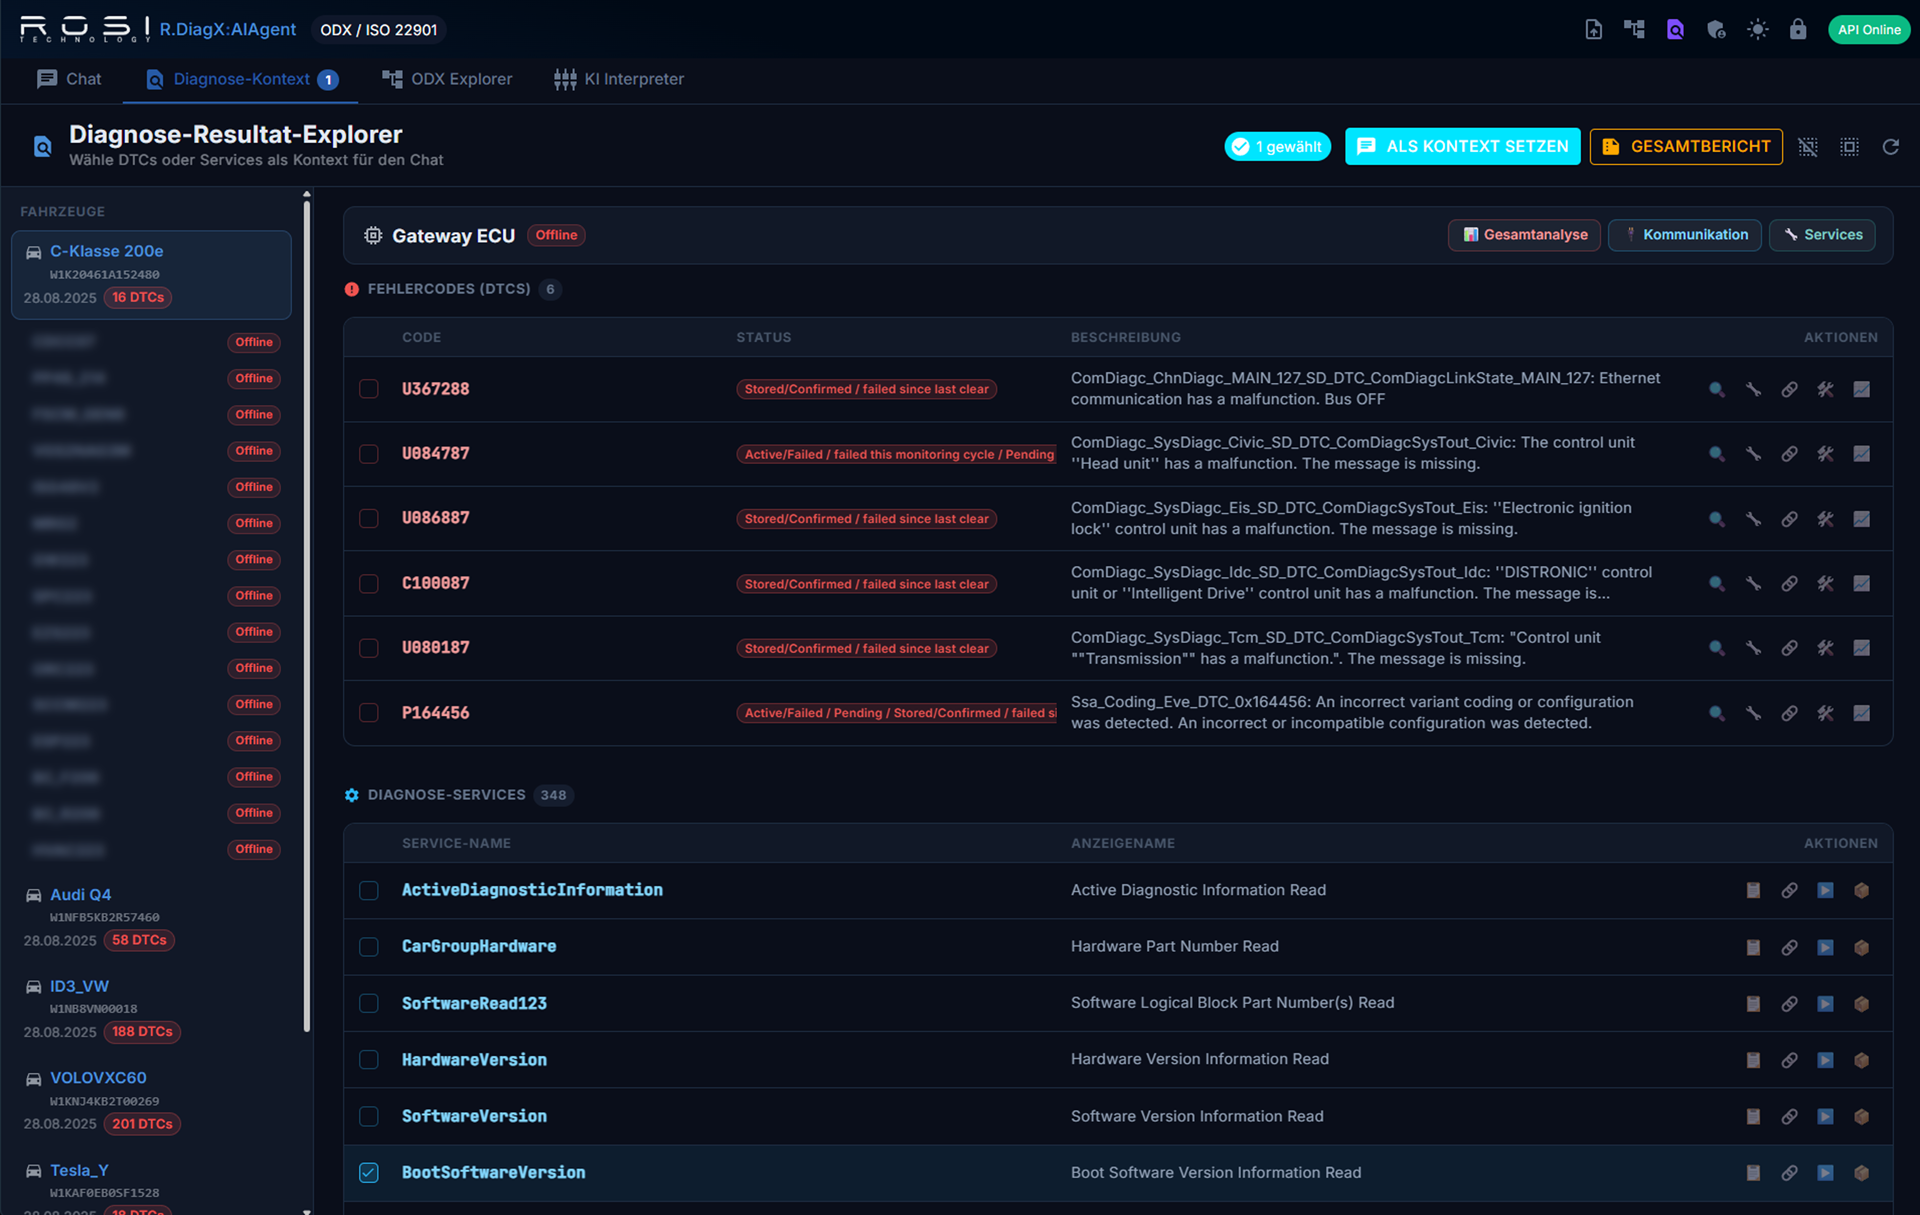Tick checkbox for DTC U086887
The image size is (1920, 1215).
369,519
